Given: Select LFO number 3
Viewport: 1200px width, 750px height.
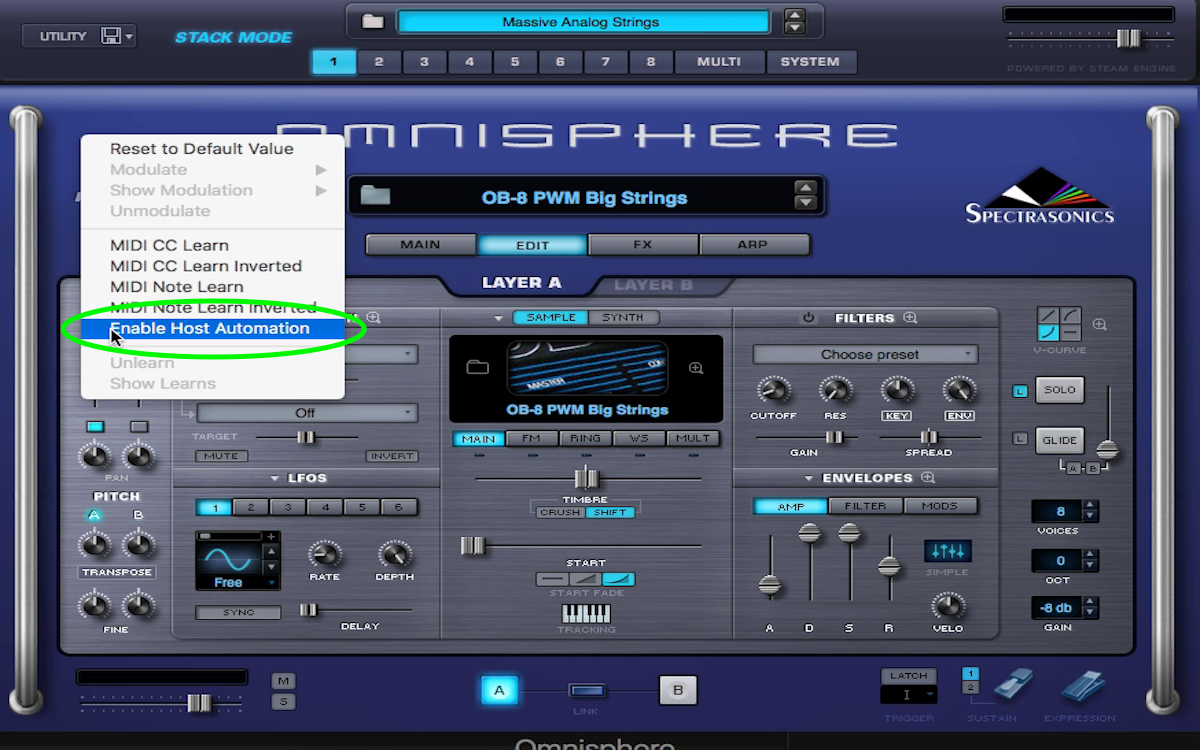Looking at the screenshot, I should coord(288,508).
